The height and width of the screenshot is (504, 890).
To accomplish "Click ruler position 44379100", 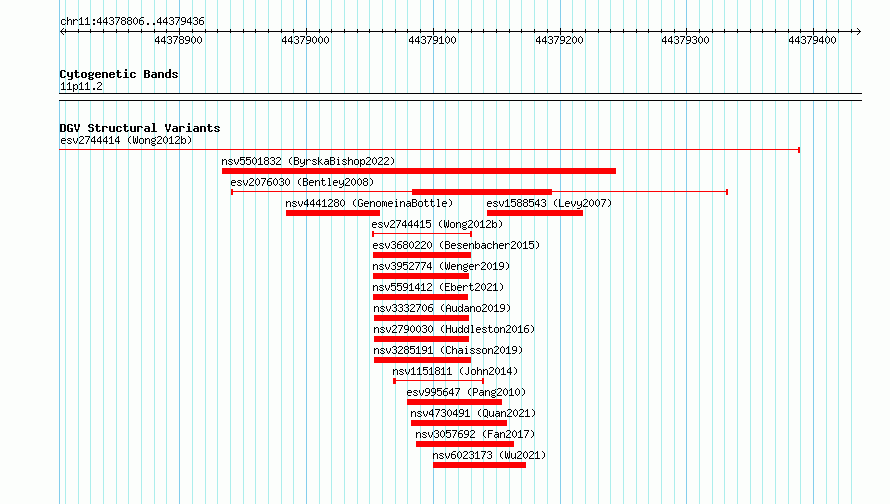I will pos(433,40).
